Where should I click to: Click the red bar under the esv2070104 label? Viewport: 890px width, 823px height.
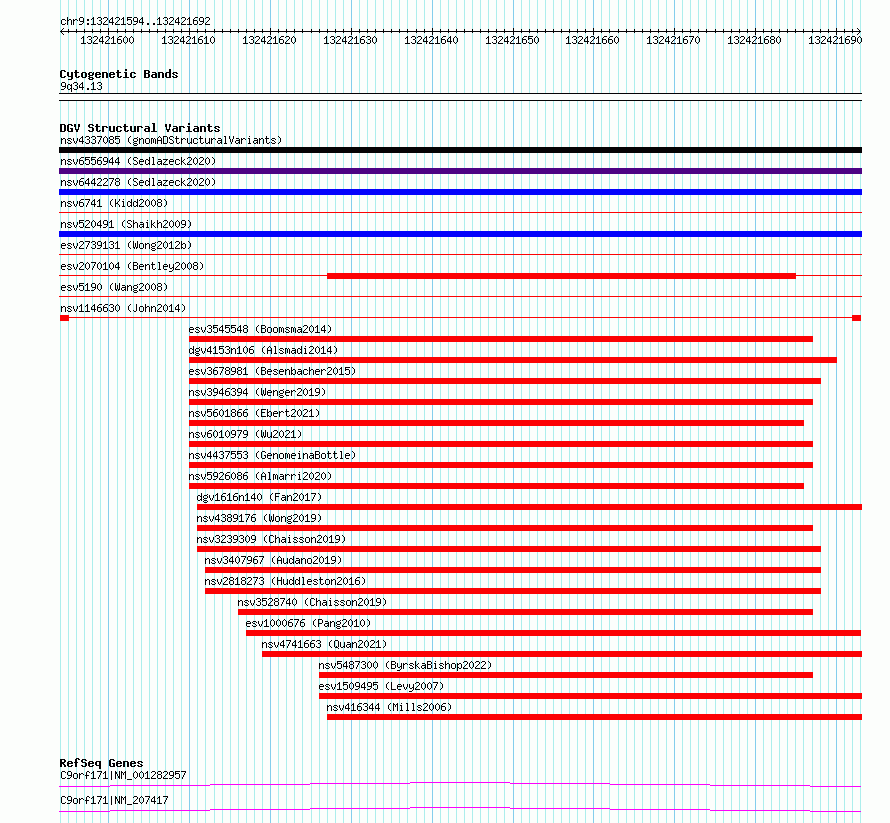[x=561, y=276]
